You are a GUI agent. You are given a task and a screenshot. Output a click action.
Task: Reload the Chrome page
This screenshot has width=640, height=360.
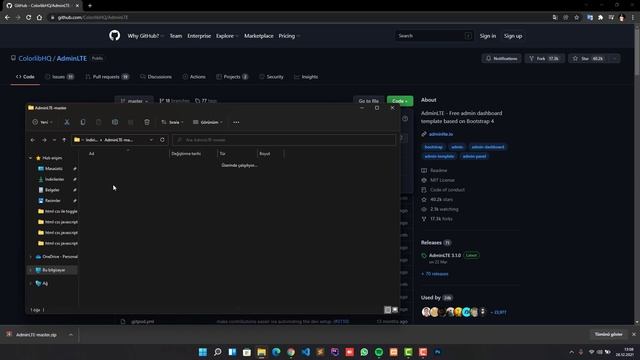coord(29,18)
